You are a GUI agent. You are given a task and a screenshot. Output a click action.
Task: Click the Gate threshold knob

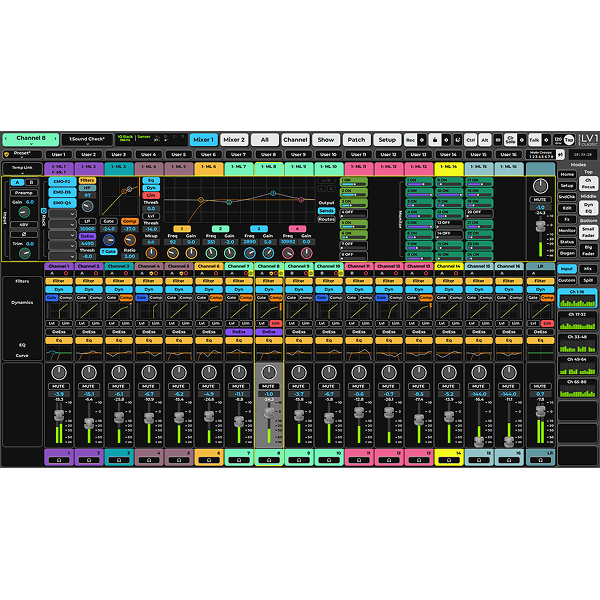pyautogui.click(x=109, y=240)
